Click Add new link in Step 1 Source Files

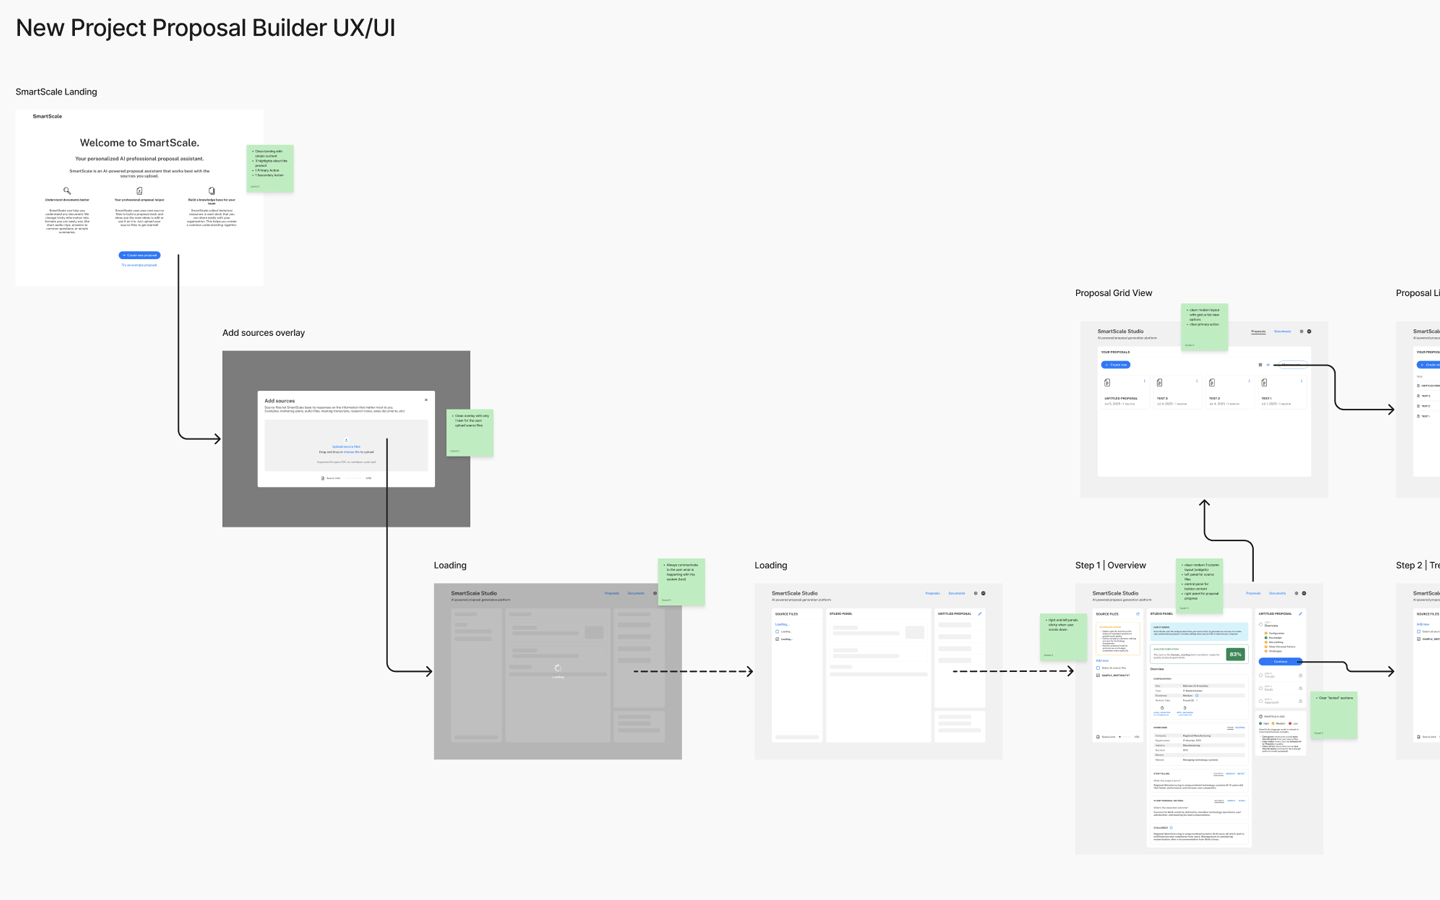(1102, 660)
